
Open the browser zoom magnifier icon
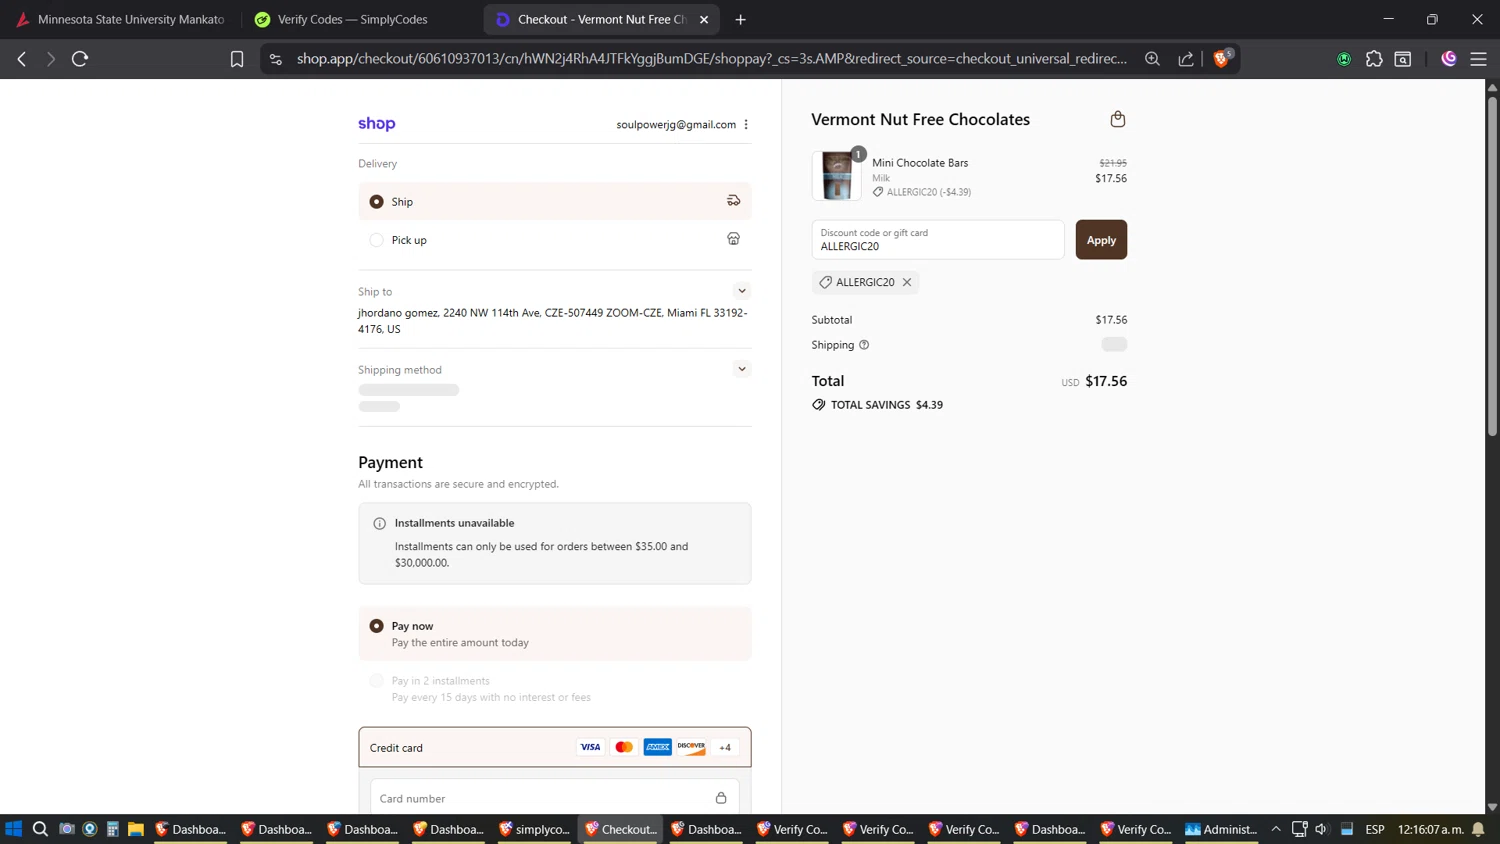pyautogui.click(x=1152, y=59)
